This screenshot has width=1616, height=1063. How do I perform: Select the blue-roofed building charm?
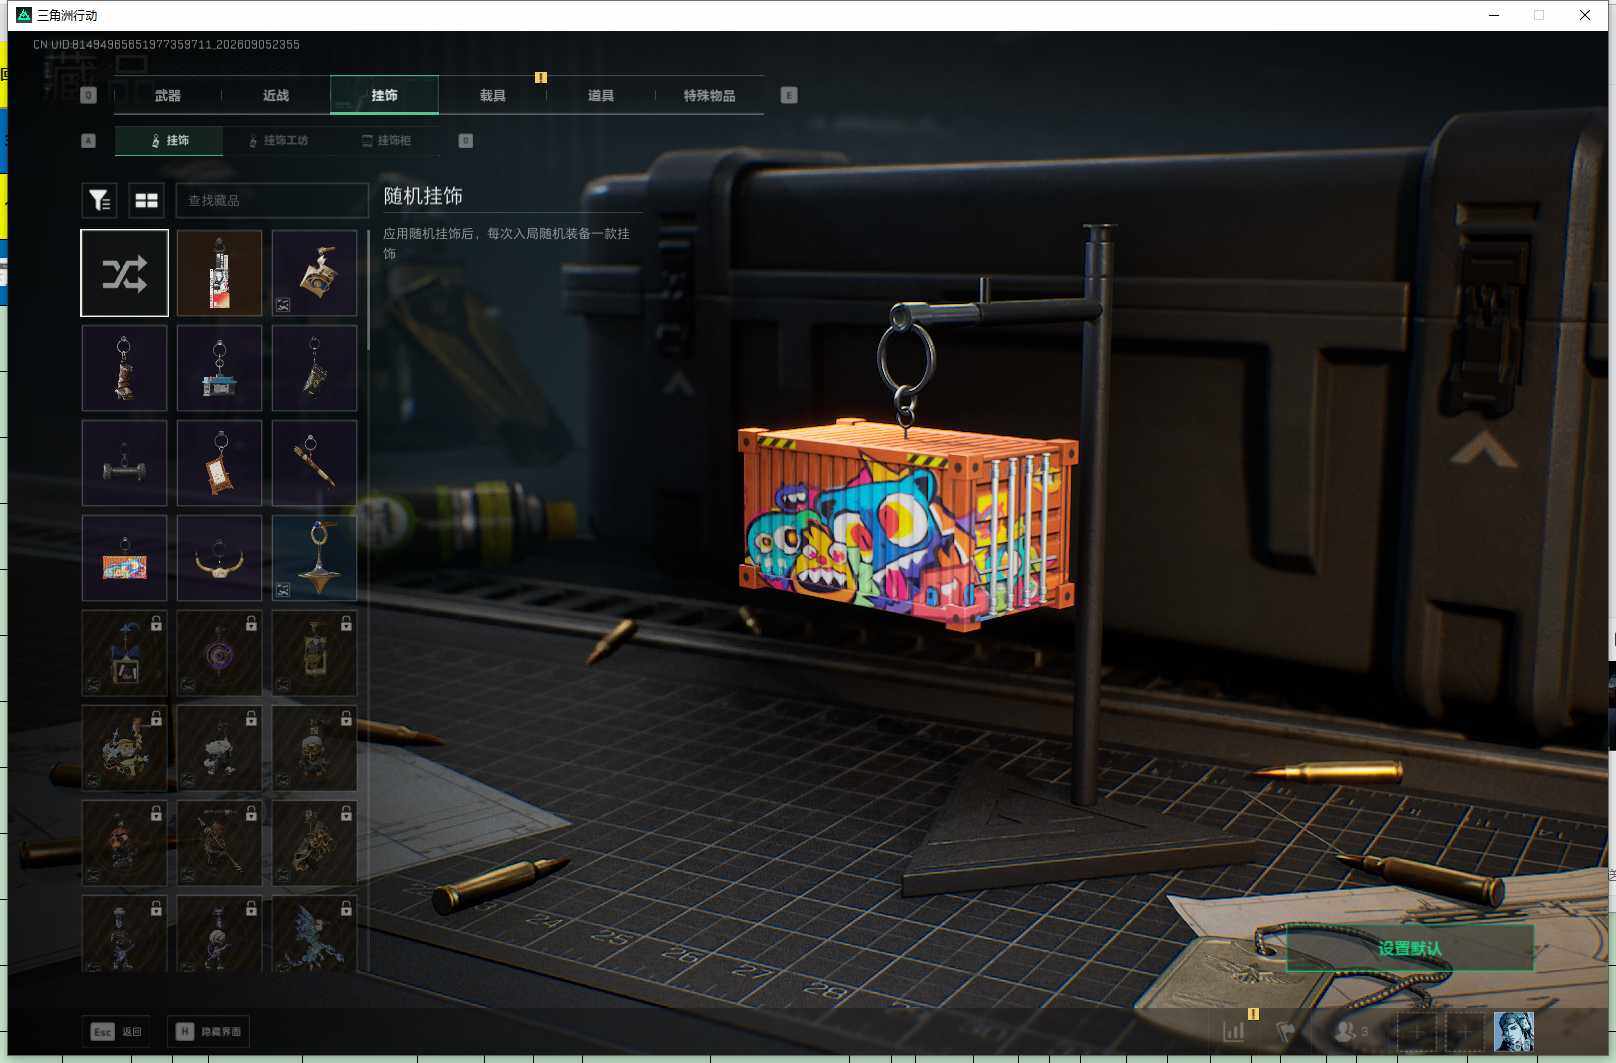pos(220,368)
